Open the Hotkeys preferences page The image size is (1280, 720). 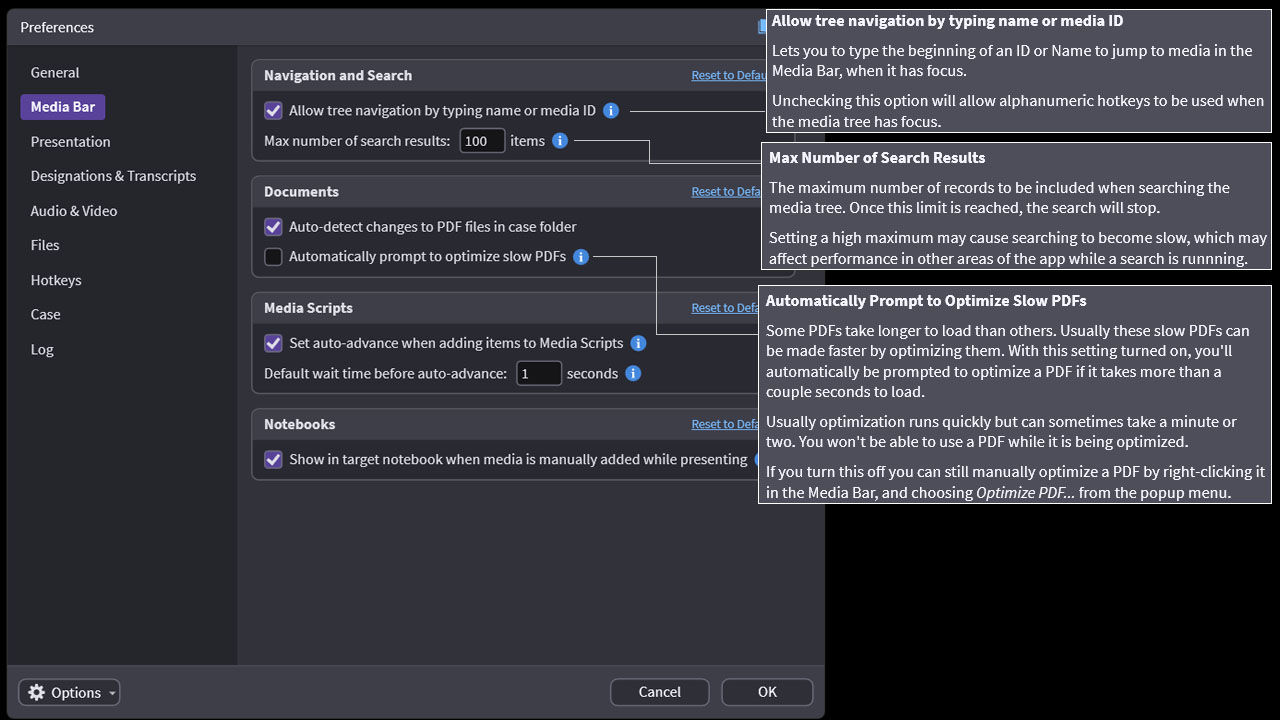pyautogui.click(x=56, y=280)
